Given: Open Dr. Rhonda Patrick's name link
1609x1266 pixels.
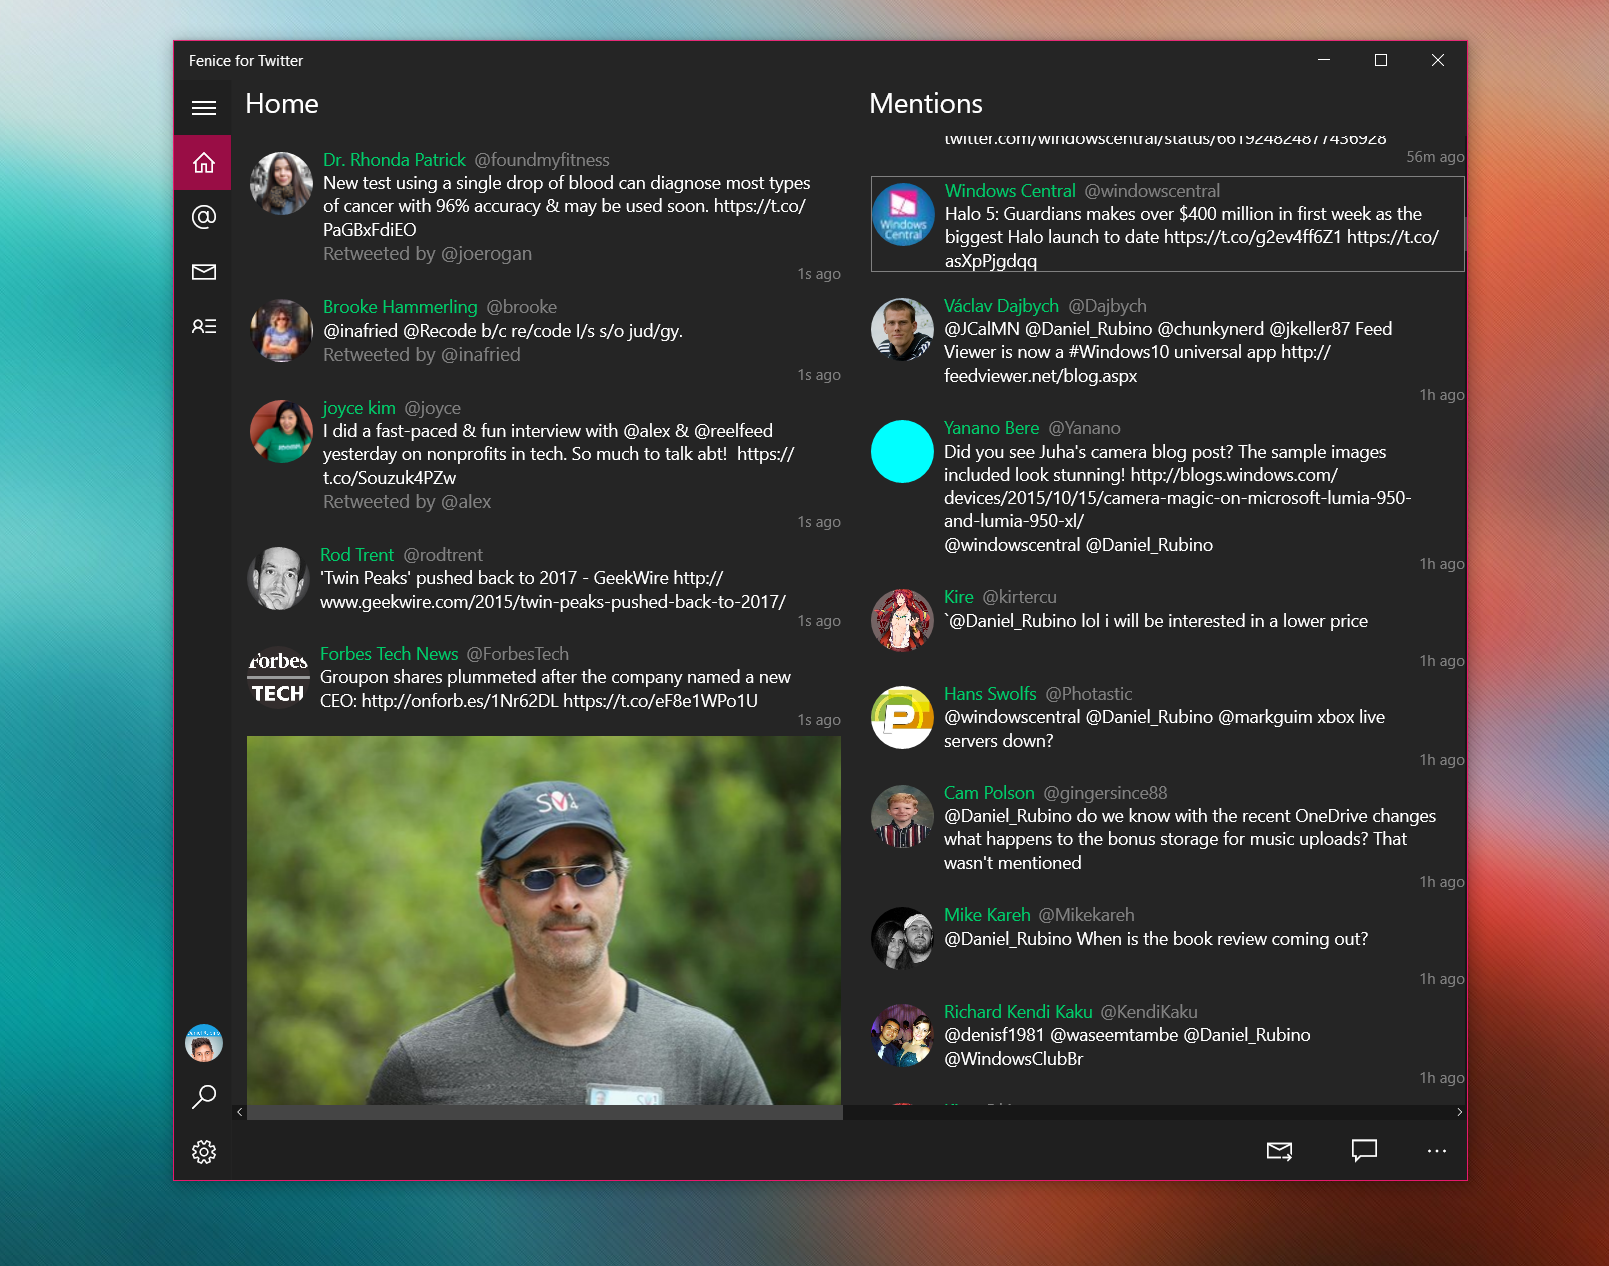Looking at the screenshot, I should point(394,160).
